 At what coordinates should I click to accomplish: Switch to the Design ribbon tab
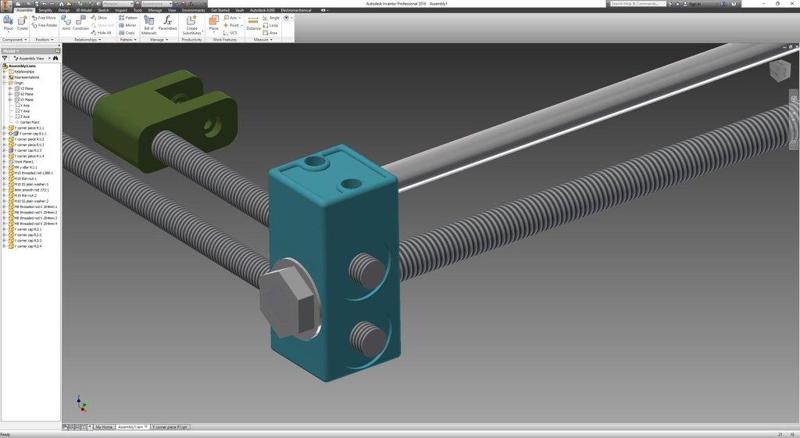(64, 10)
